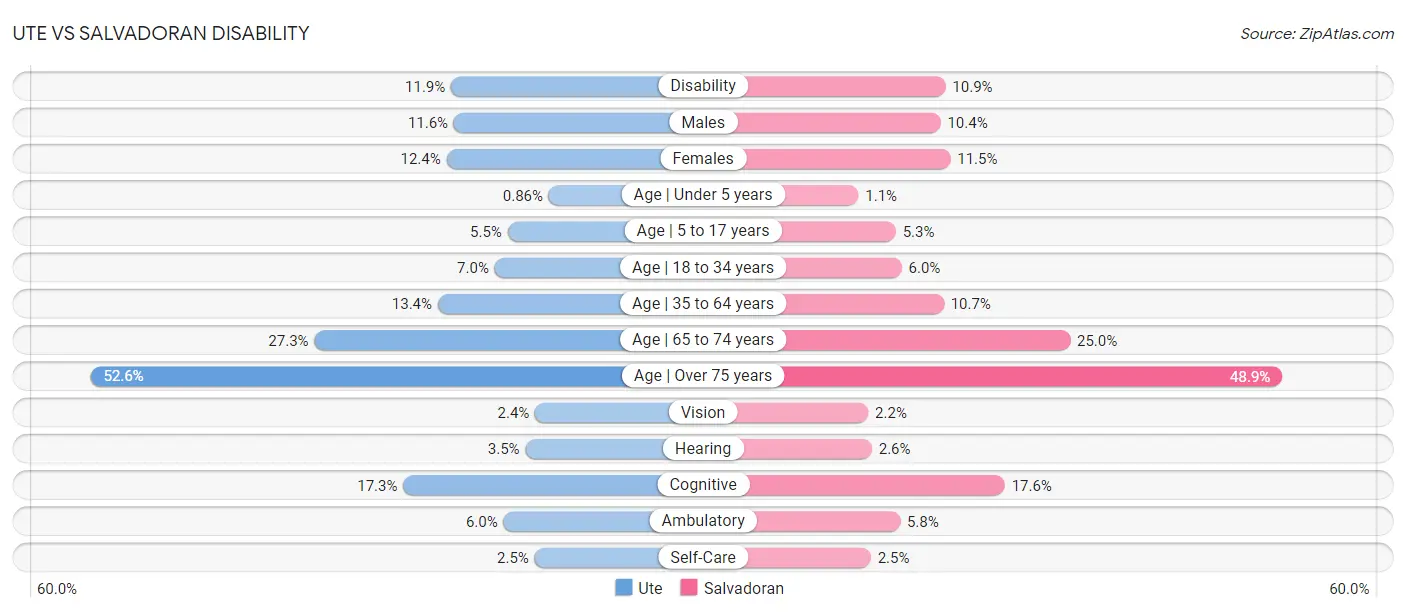
Task: Click the pink Salvadoran legend swatch
Action: 689,588
